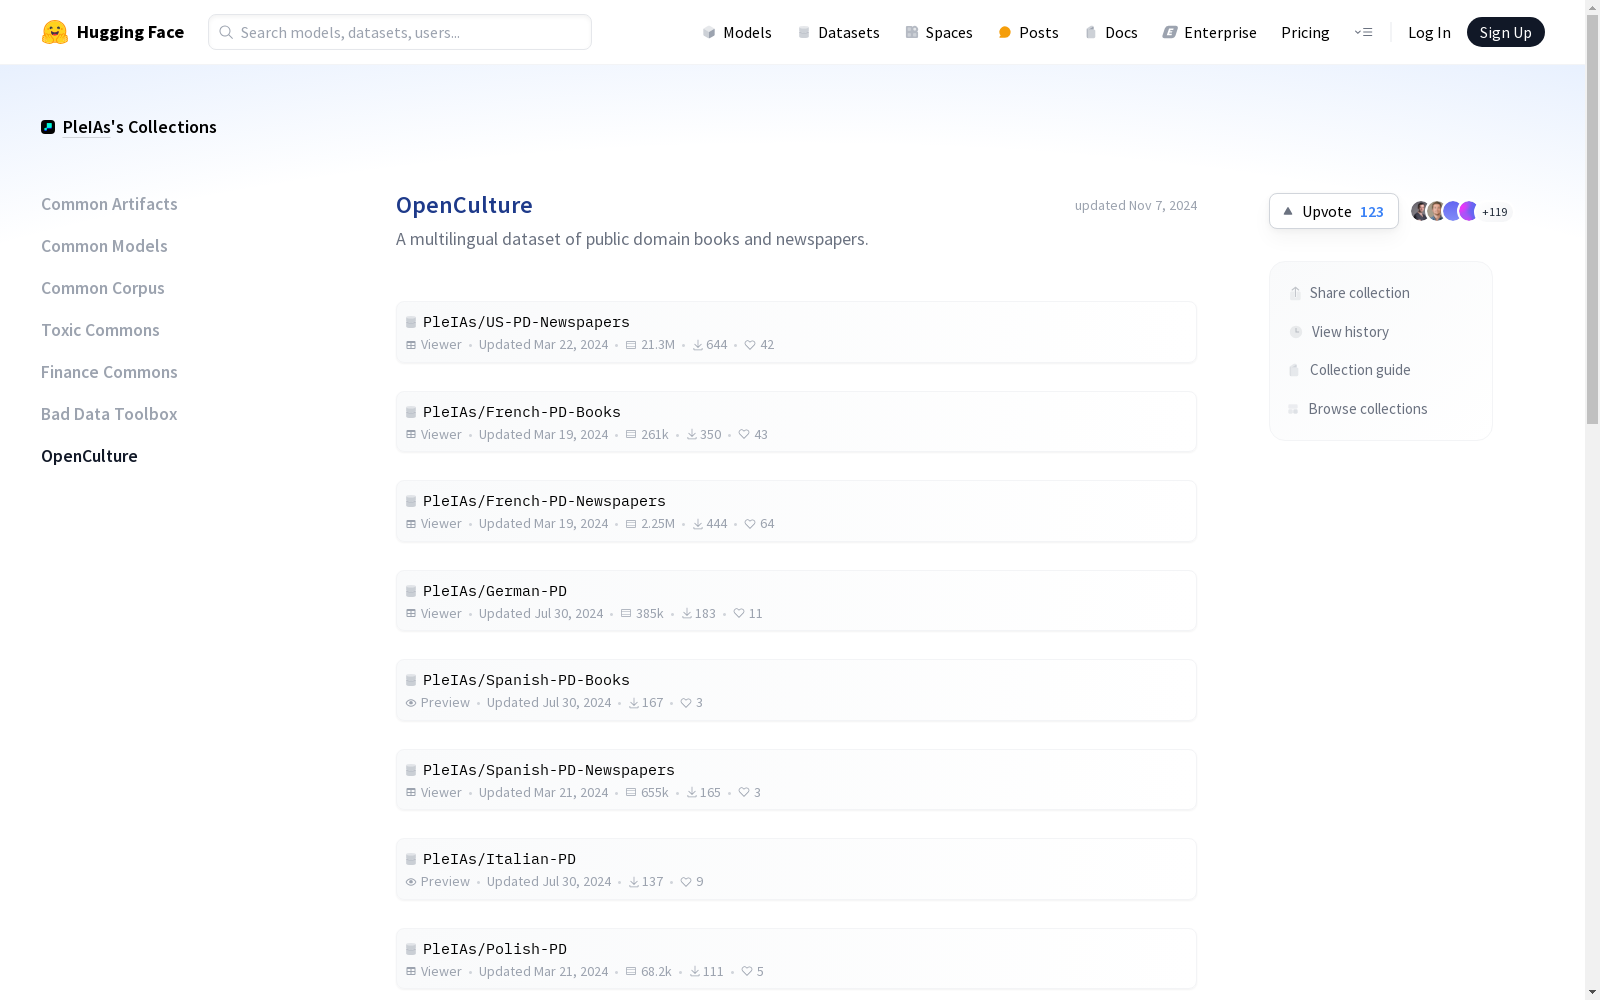Select the Common Models collection
The height and width of the screenshot is (1000, 1600).
coord(104,246)
